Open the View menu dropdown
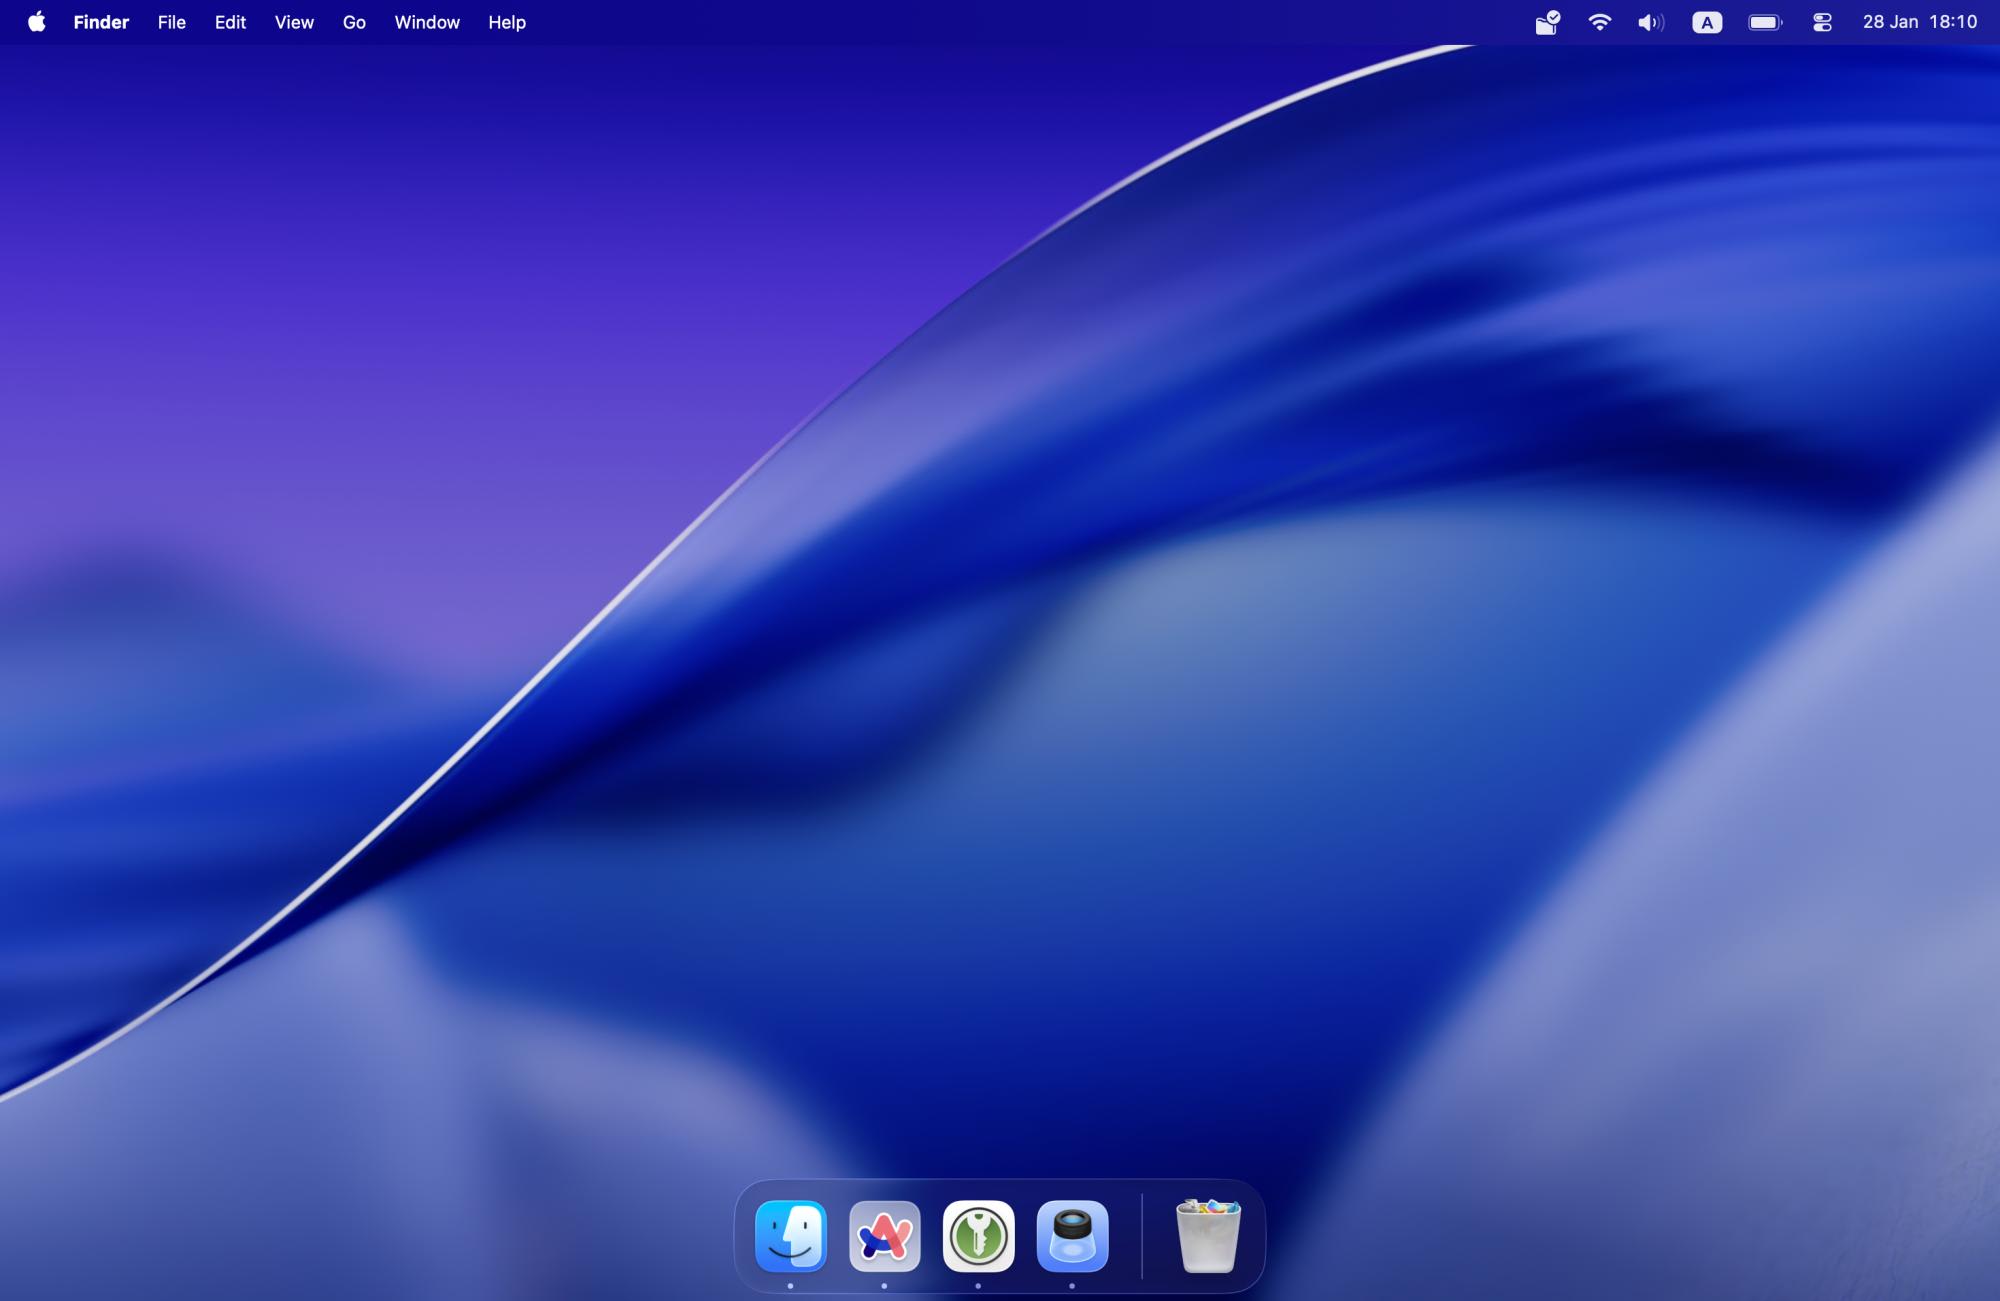2000x1301 pixels. [x=294, y=22]
